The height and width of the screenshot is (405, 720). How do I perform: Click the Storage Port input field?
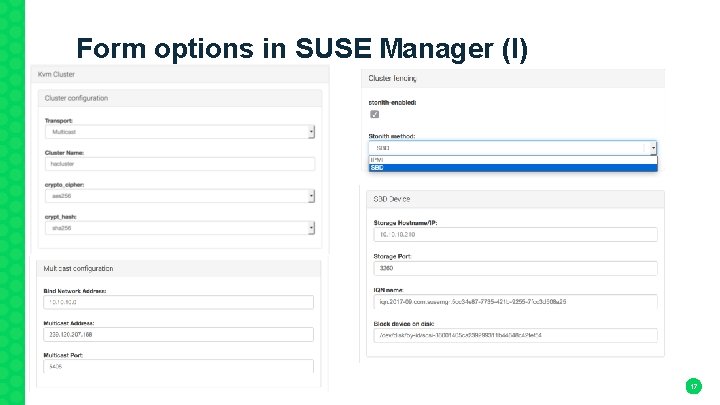(x=514, y=268)
